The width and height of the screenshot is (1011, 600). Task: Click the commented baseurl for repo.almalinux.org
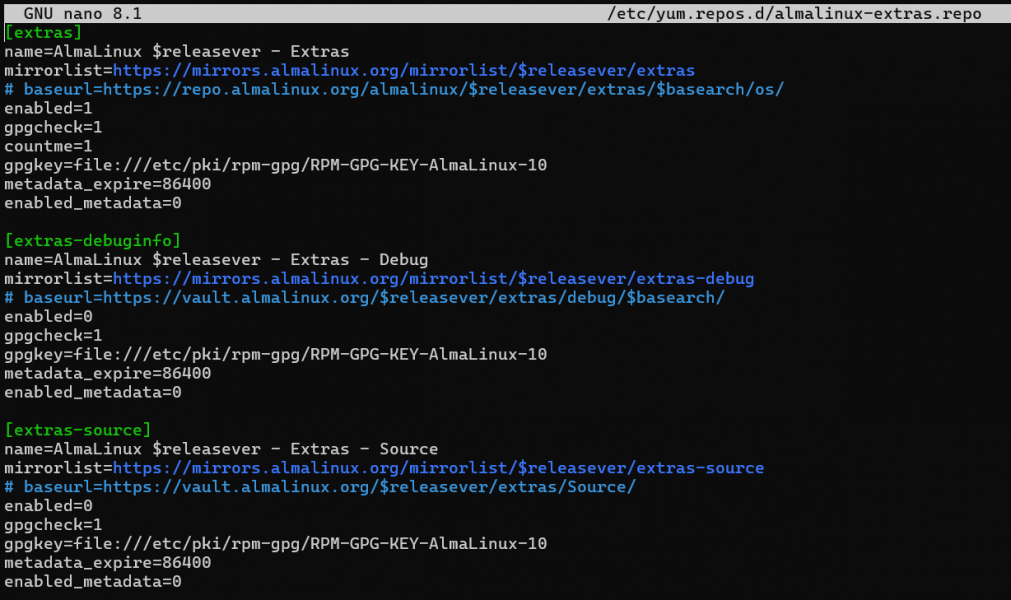[x=394, y=90]
